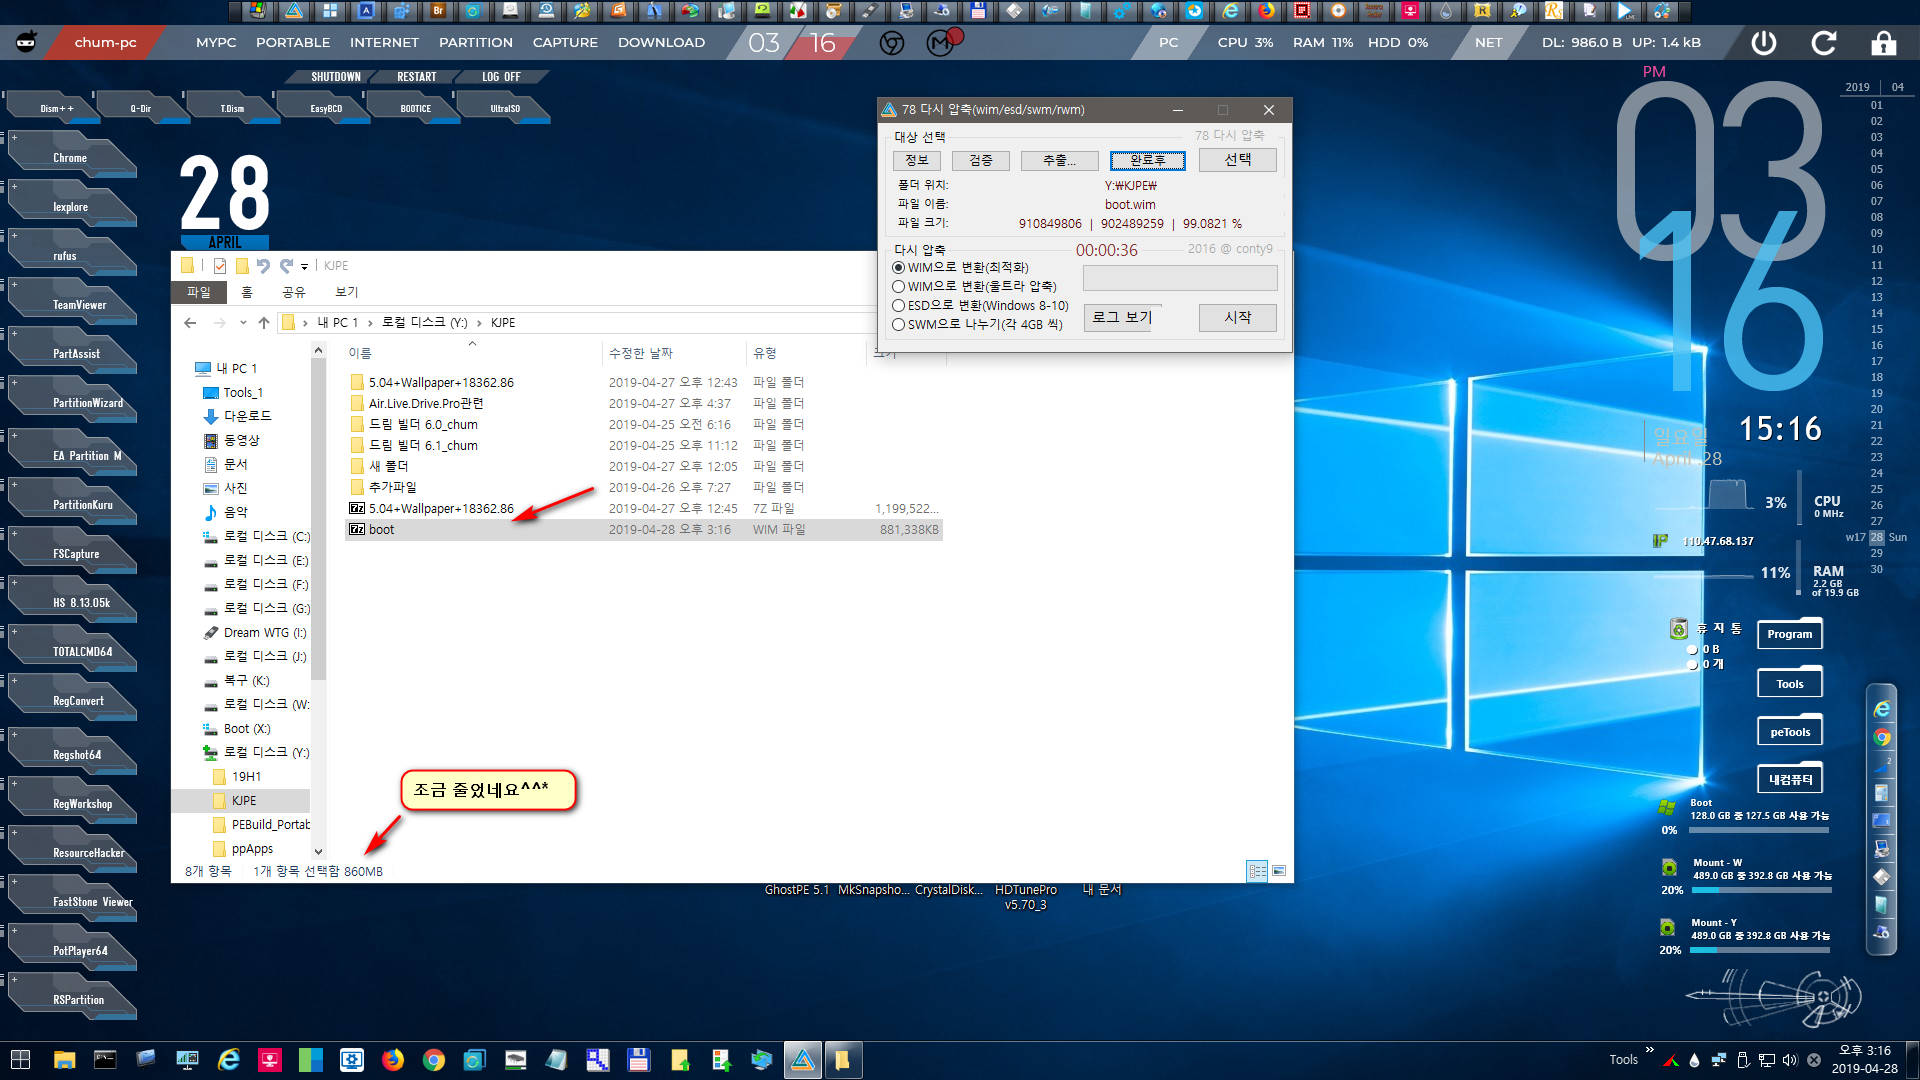Open Firefox from the taskbar
Viewport: 1920px width, 1080px height.
point(393,1060)
